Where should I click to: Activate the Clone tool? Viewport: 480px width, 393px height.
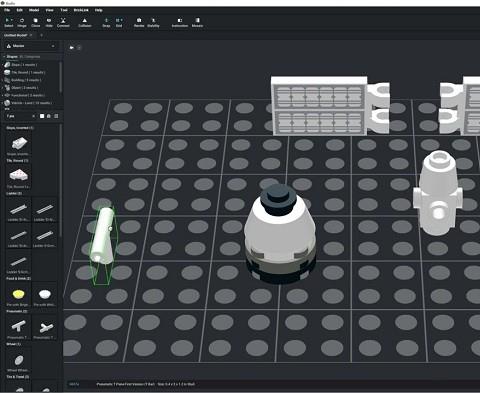click(x=36, y=22)
